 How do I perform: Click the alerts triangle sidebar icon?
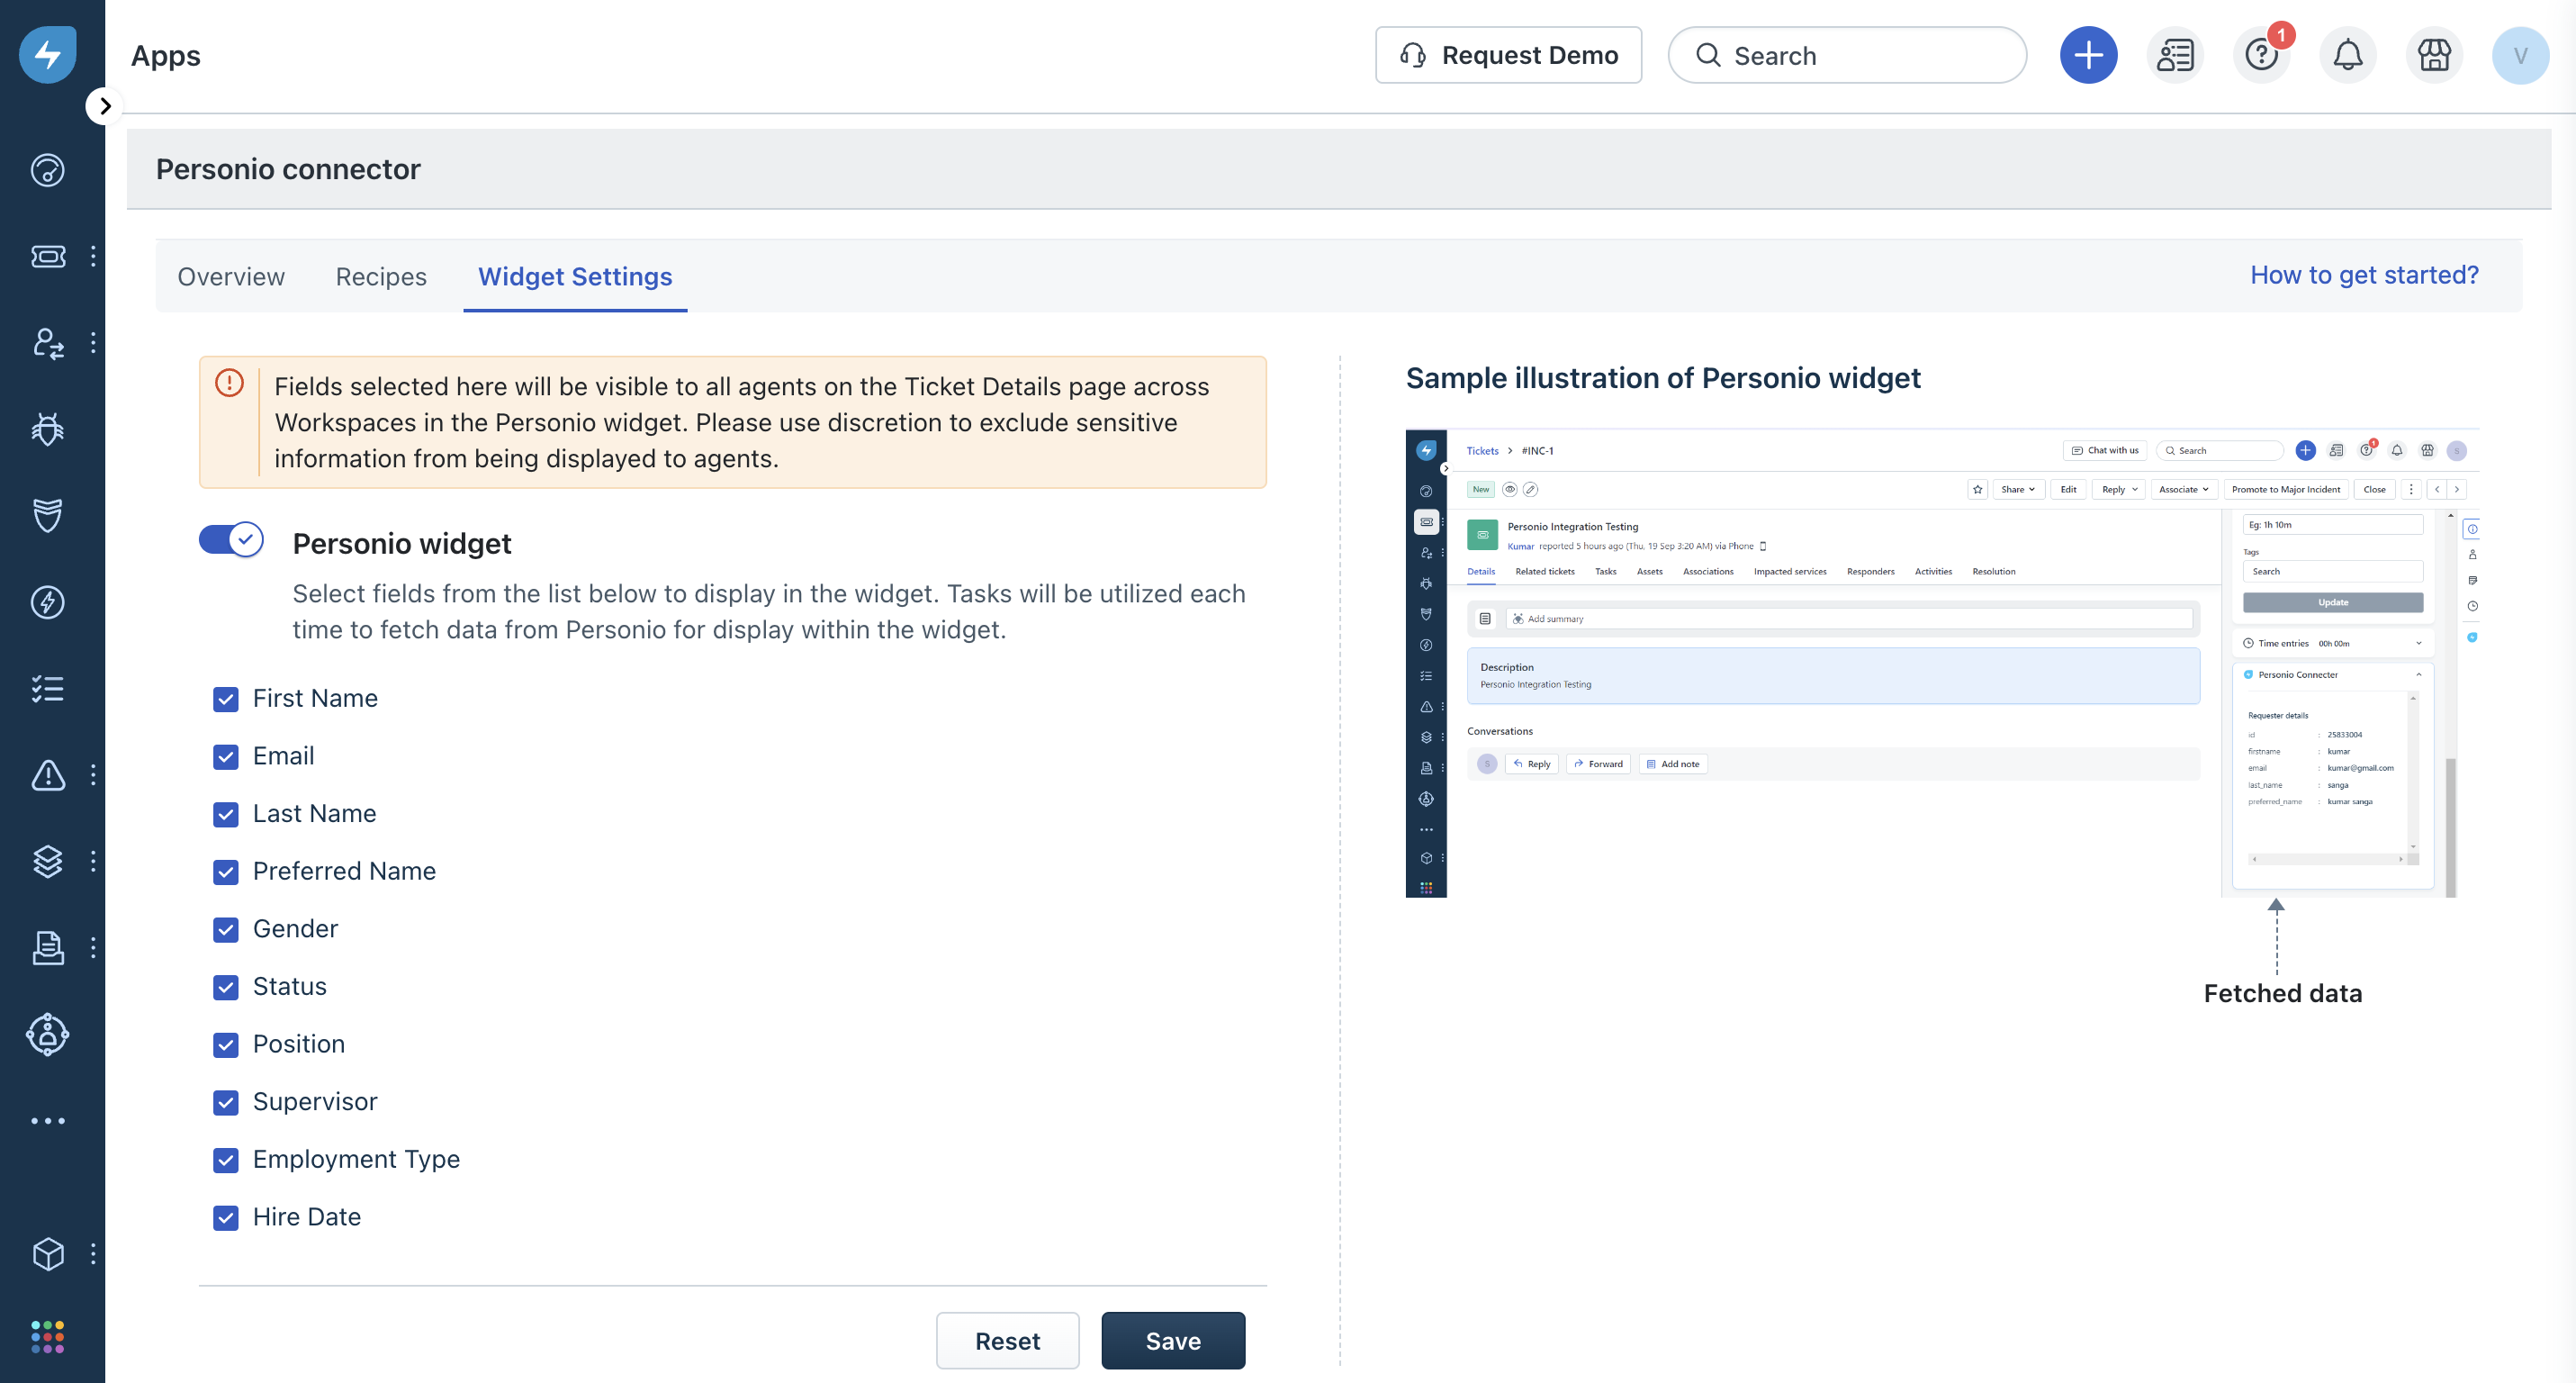(x=48, y=775)
